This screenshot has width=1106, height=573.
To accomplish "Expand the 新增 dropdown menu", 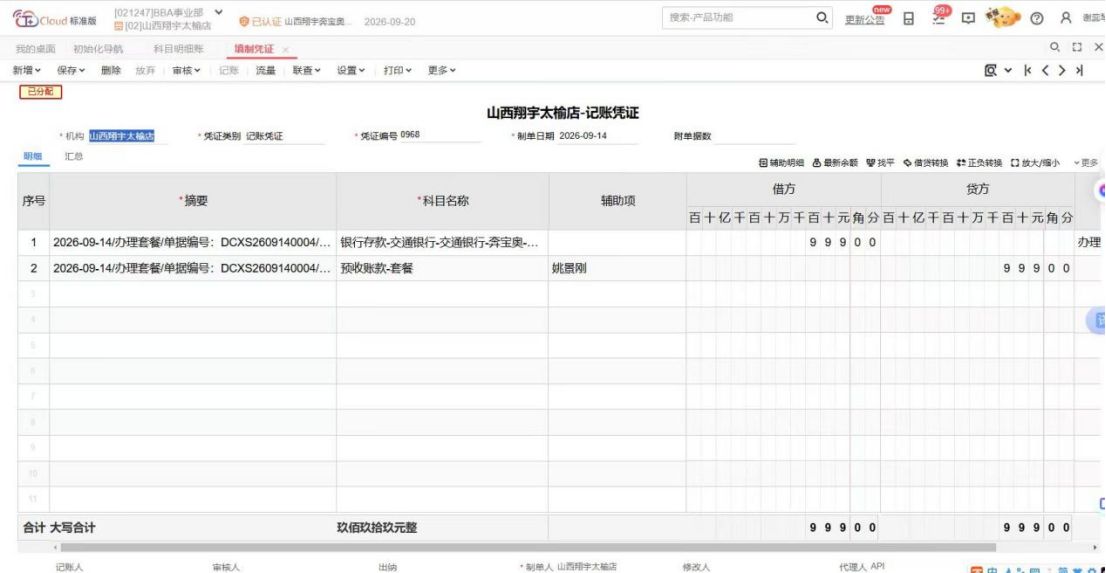I will tap(27, 70).
